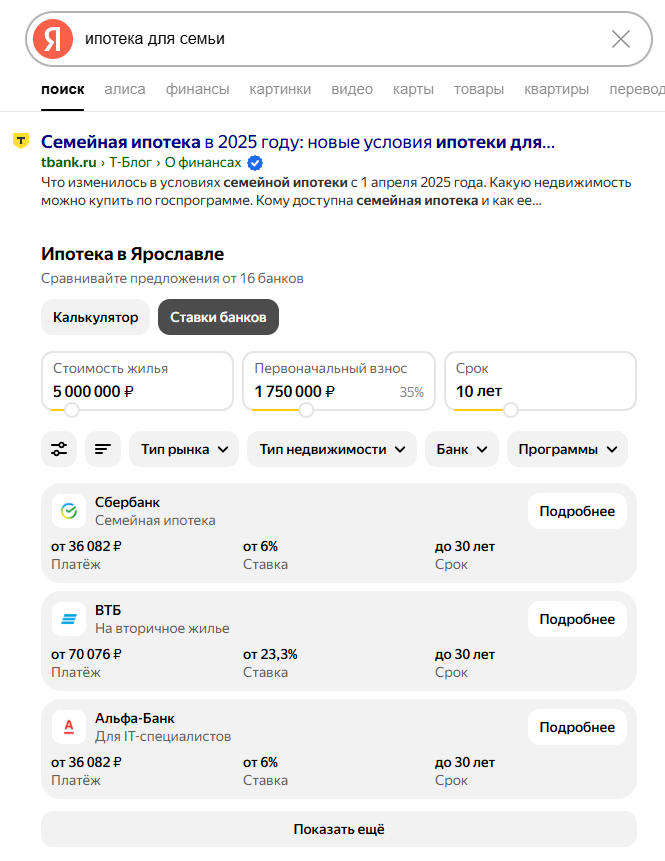This screenshot has width=665, height=861.
Task: Open the sort order icon
Action: (103, 449)
